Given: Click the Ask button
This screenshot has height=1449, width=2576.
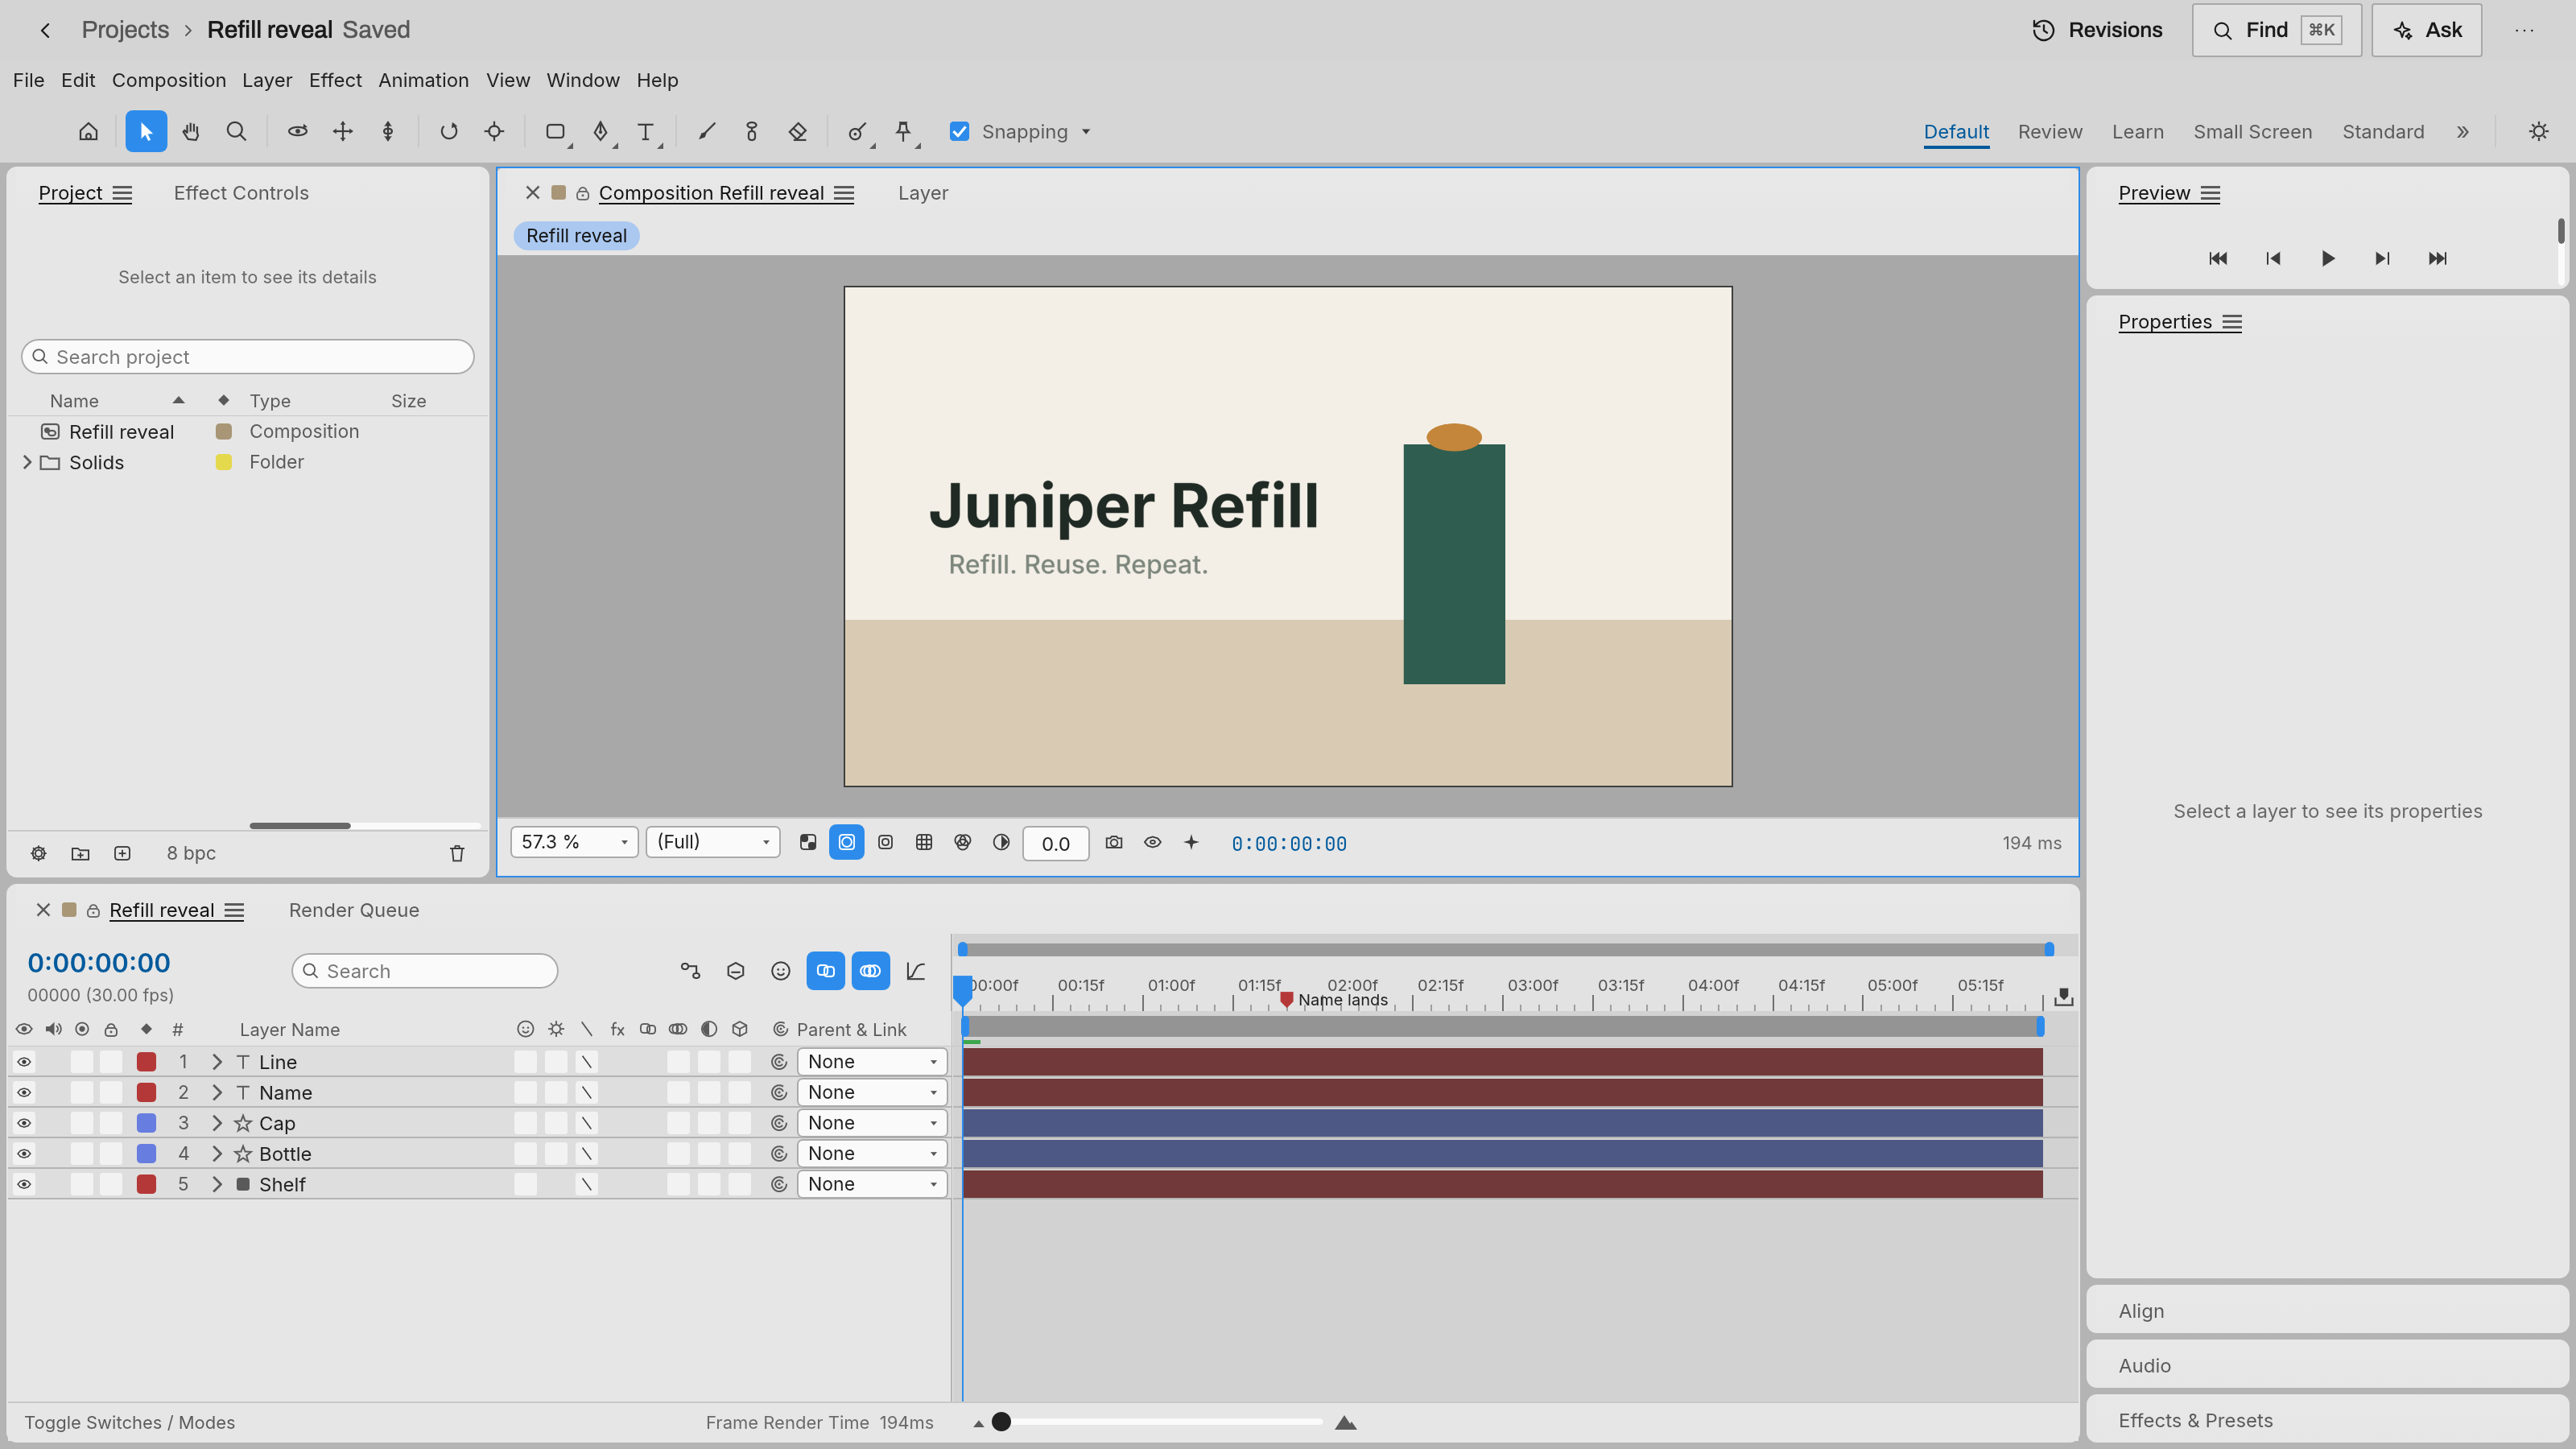Looking at the screenshot, I should coord(2427,30).
